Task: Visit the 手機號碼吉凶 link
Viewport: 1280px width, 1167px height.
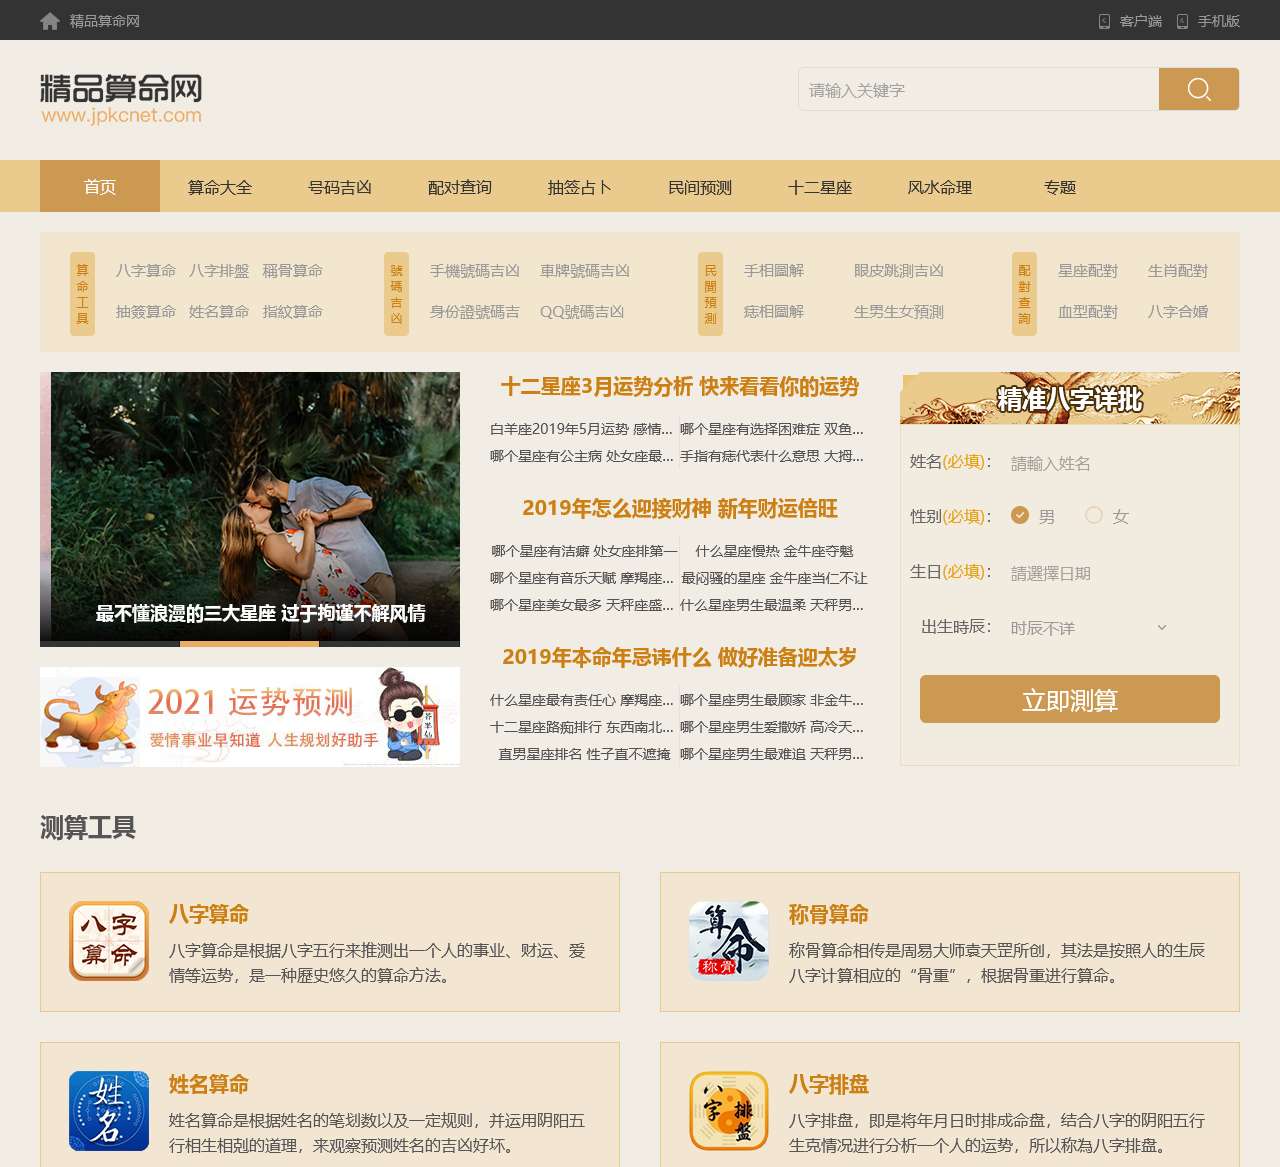Action: (x=475, y=271)
